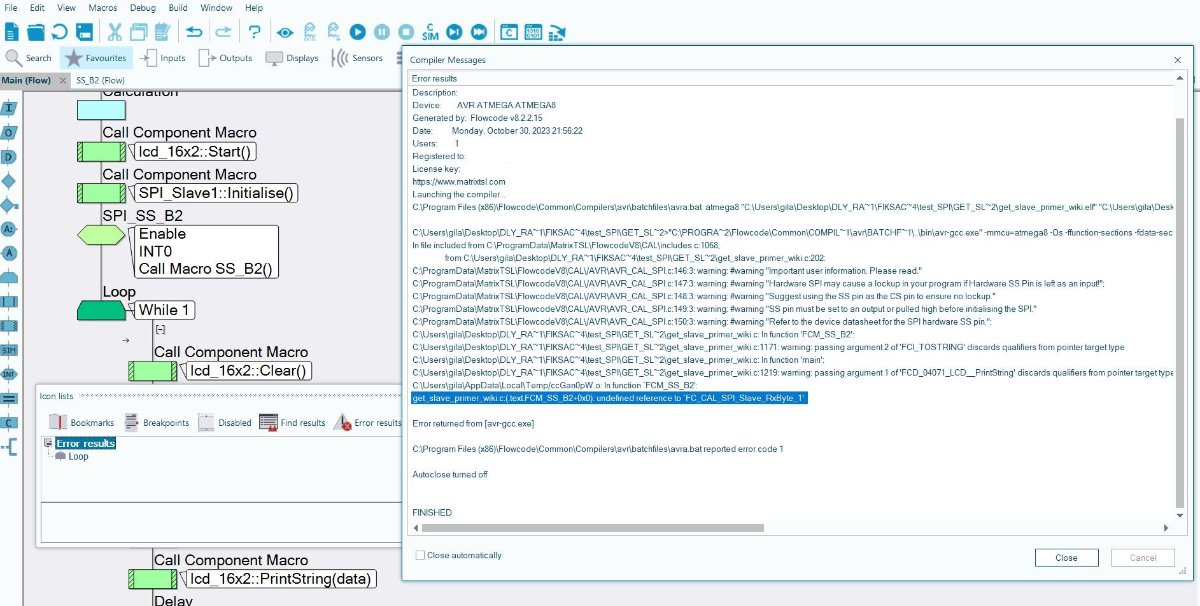Viewport: 1200px width, 606px height.
Task: Select the C code icon in sidebar
Action: [9, 423]
